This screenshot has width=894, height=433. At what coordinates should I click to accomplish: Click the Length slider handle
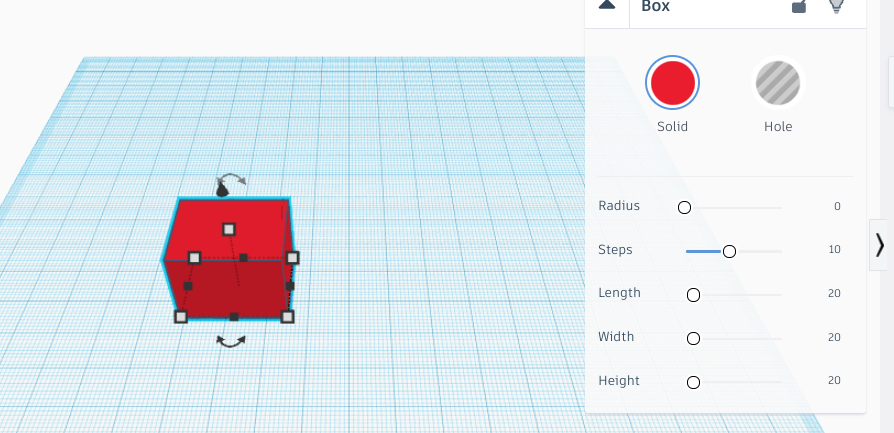[693, 295]
